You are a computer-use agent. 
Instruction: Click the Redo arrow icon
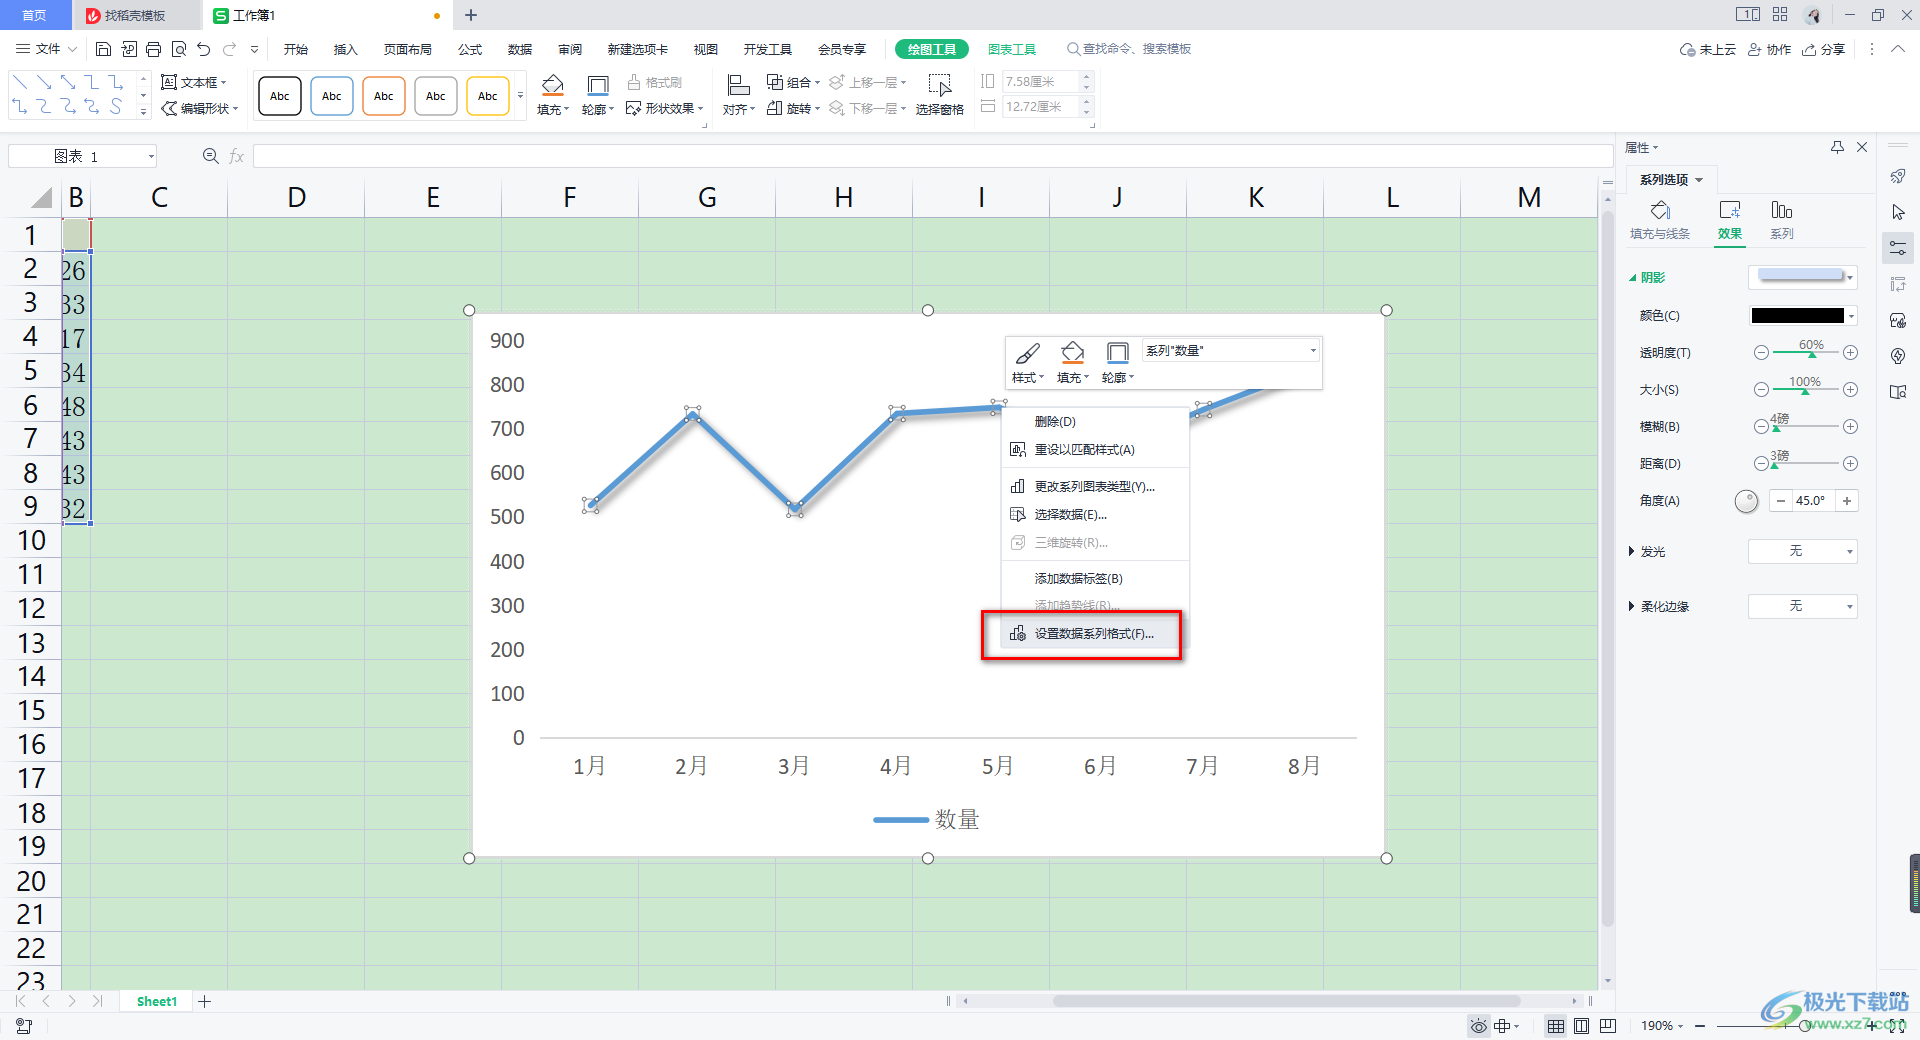pos(230,49)
